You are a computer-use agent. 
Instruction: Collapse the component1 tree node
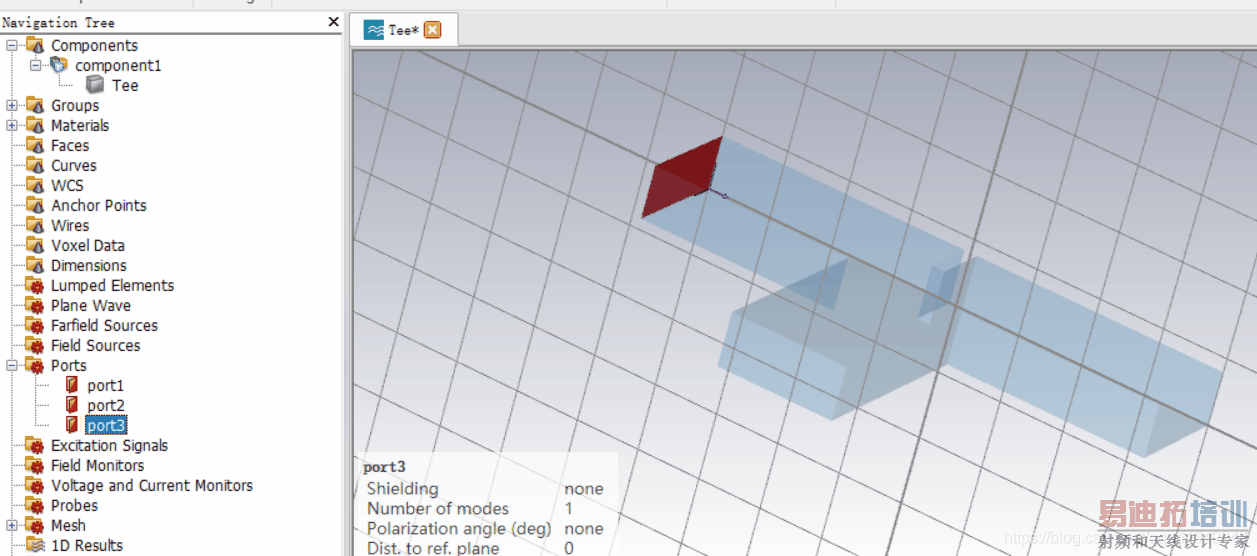tap(36, 65)
